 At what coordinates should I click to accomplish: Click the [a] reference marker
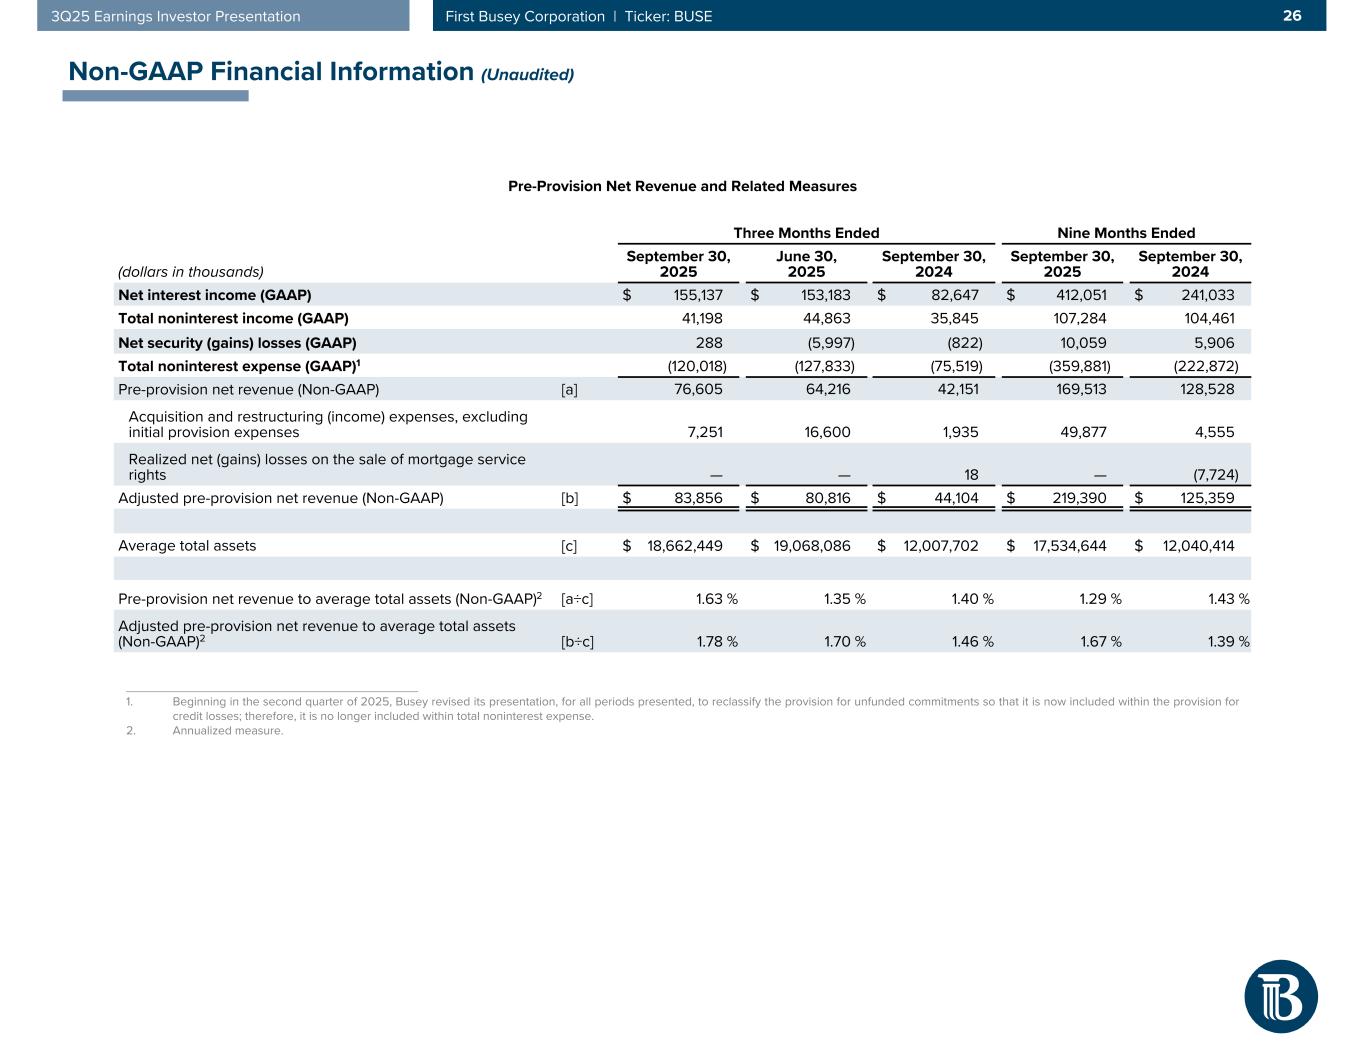(569, 390)
